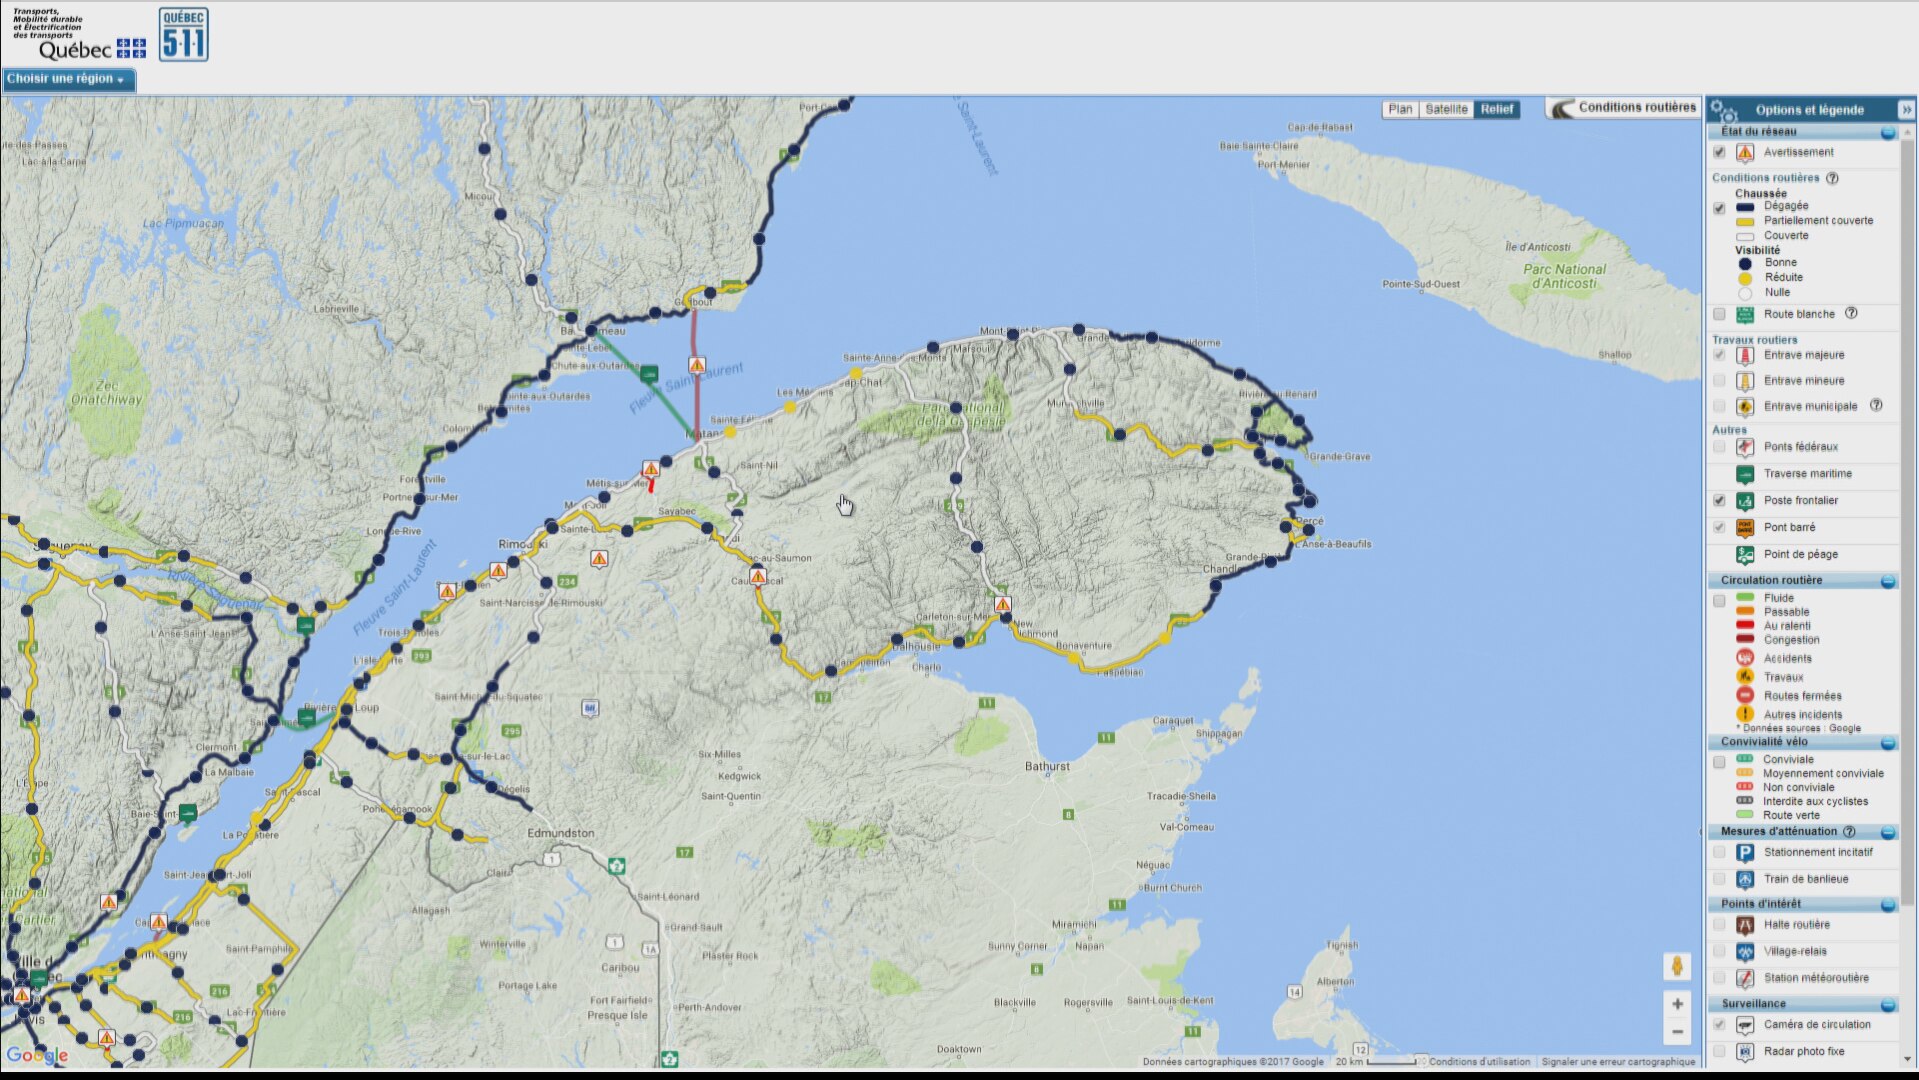Collapse the Circulation routière section
The image size is (1919, 1080).
coord(1888,580)
